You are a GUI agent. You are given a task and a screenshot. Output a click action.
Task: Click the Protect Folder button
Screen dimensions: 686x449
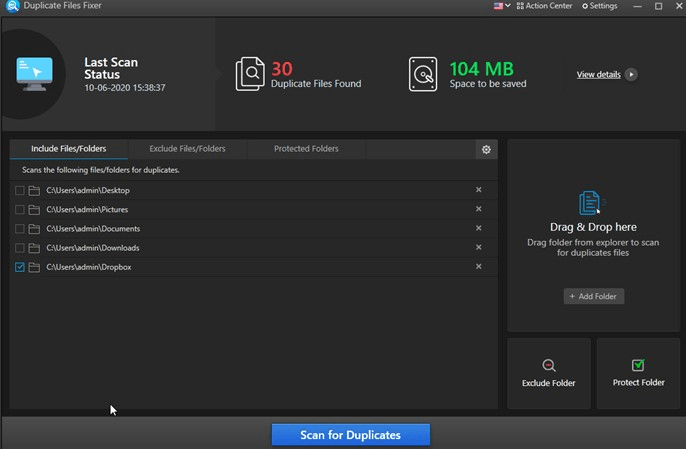click(638, 373)
